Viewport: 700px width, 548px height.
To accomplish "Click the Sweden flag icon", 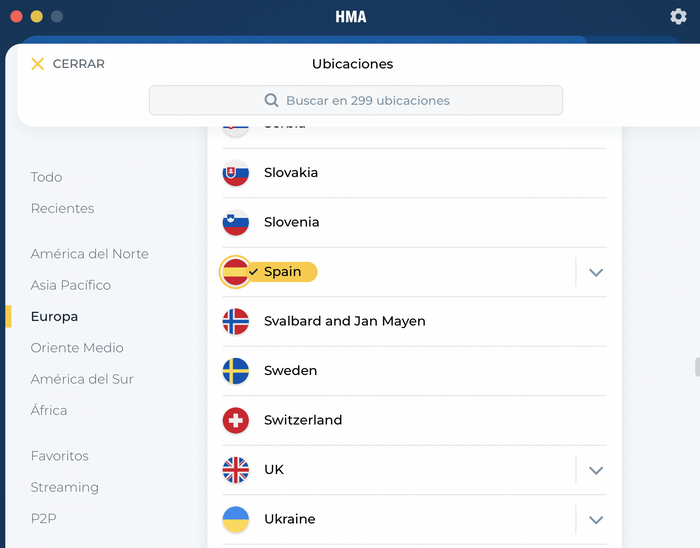I will point(236,371).
